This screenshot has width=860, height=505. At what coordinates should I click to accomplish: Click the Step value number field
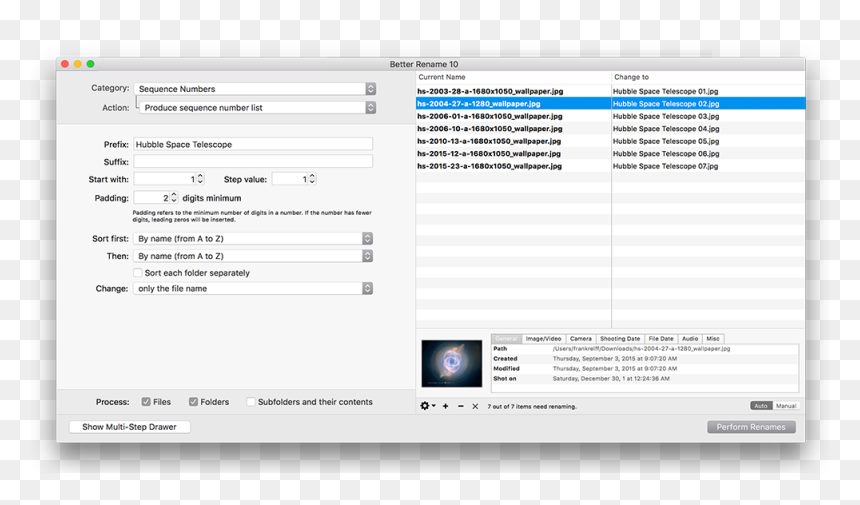[290, 179]
